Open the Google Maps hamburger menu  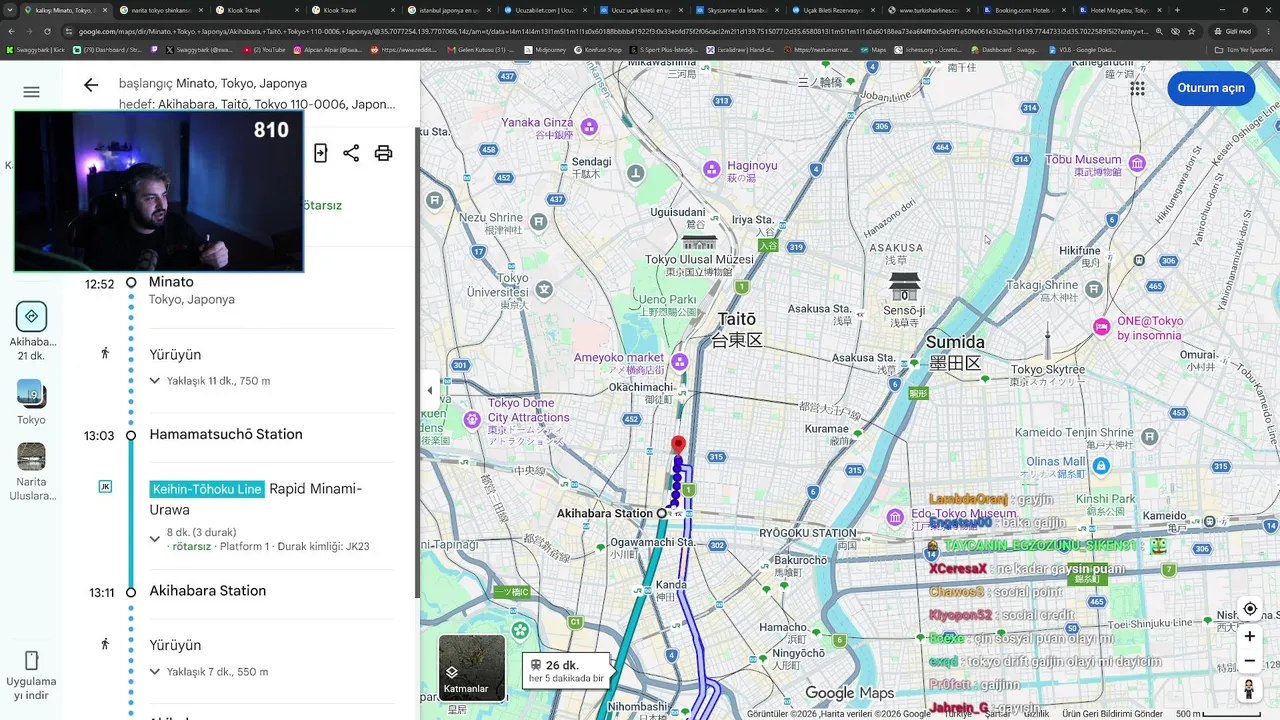point(31,92)
